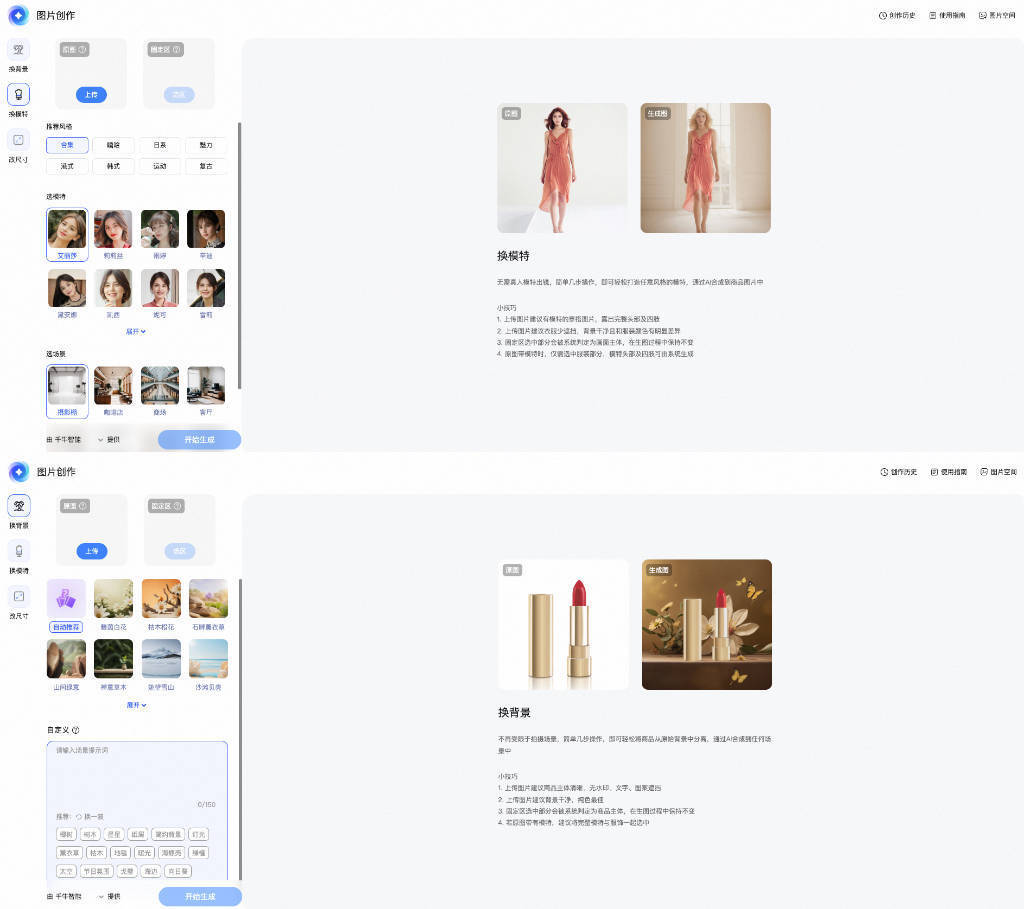Choose the 日系 style option

[x=159, y=145]
